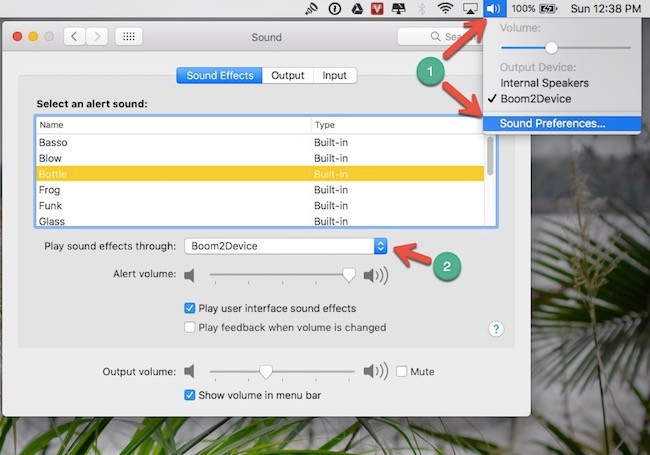Open the Wi-Fi menu bar icon
Screen dimensions: 650x455
pyautogui.click(x=445, y=8)
